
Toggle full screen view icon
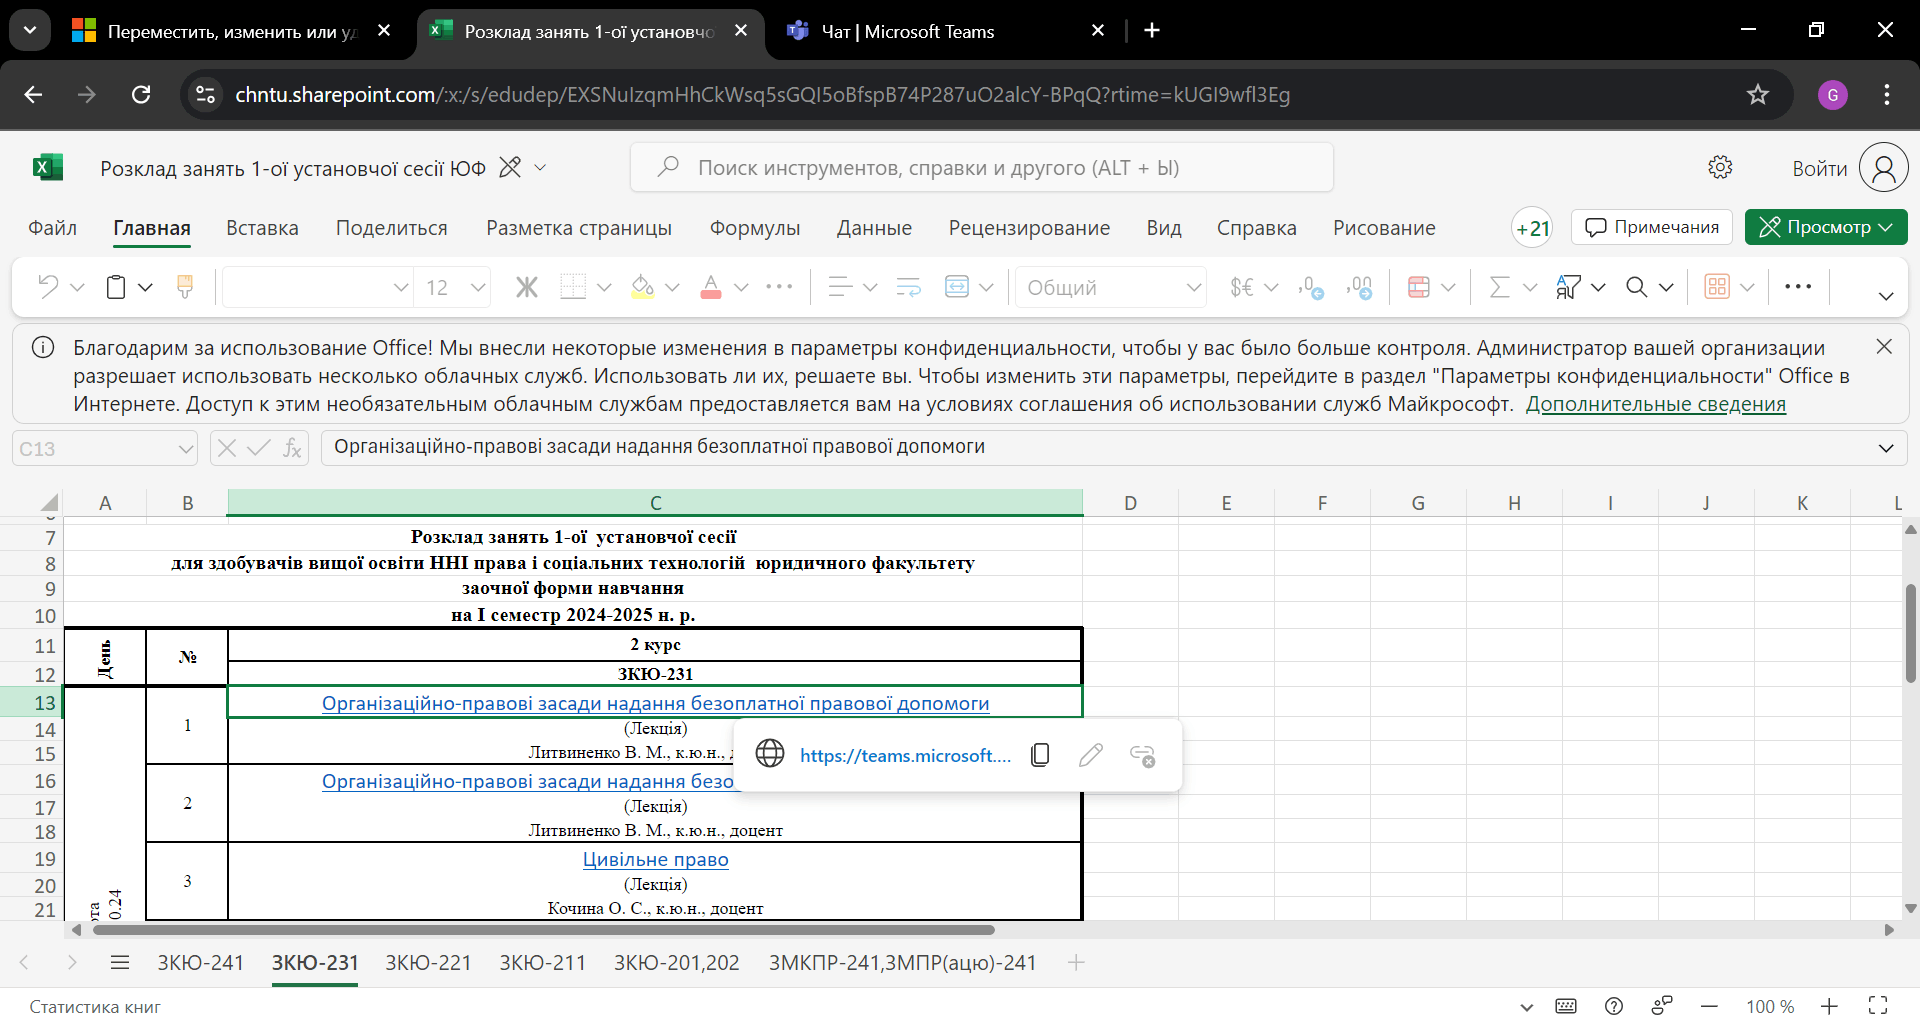point(1878,1006)
